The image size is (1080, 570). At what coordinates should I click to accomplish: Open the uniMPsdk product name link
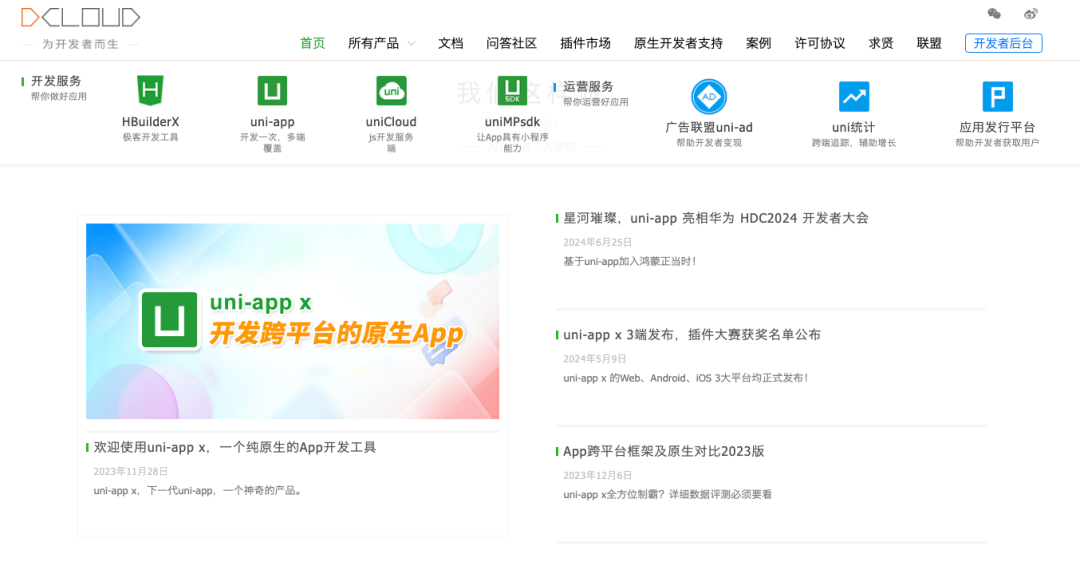tap(512, 122)
